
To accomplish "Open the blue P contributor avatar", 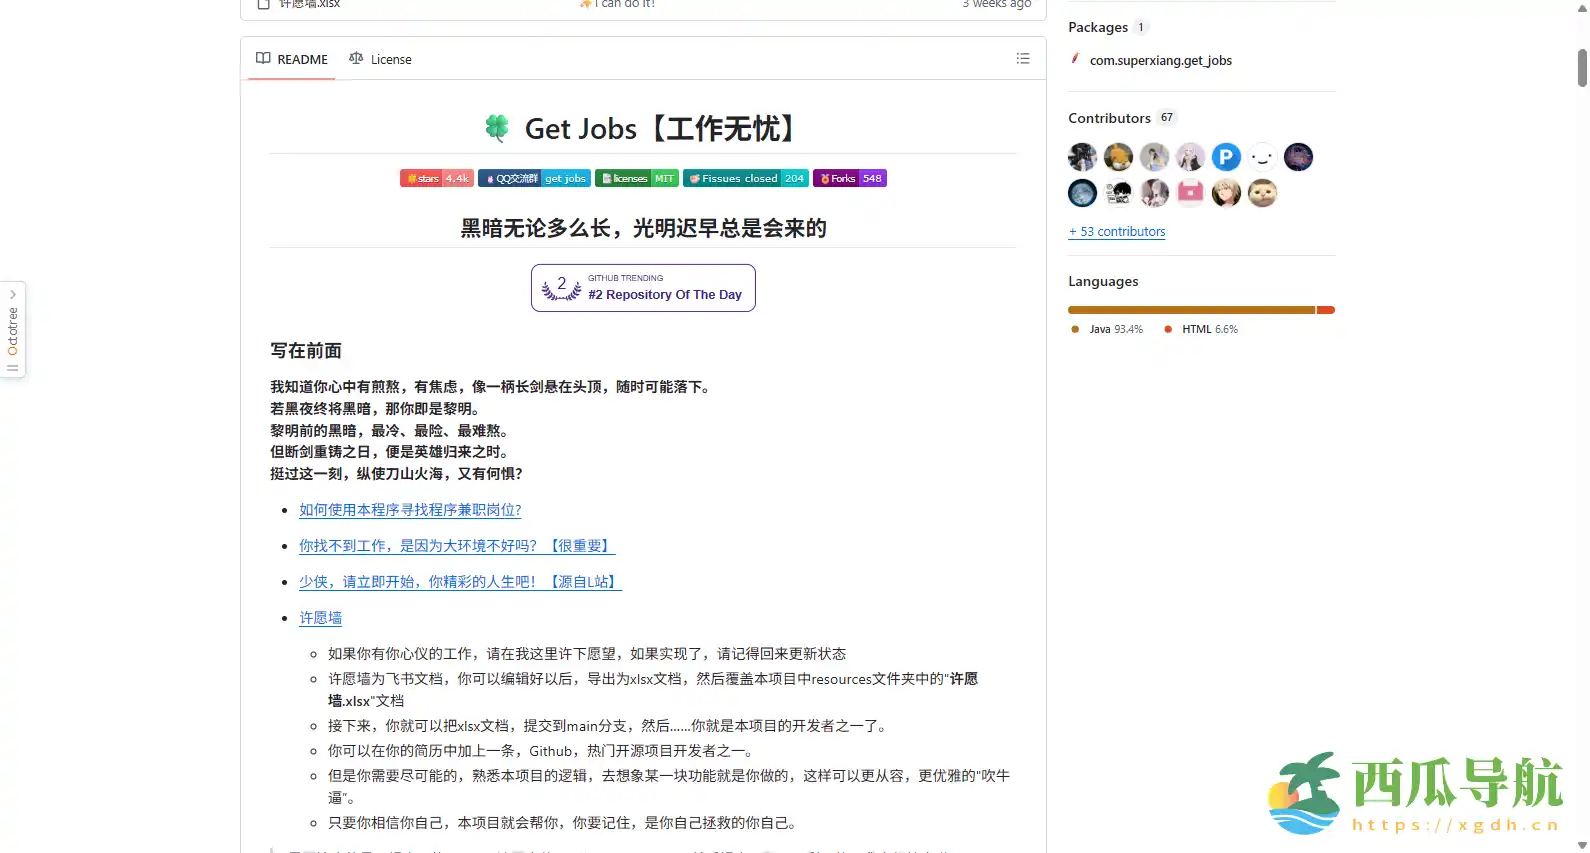I will tap(1226, 157).
